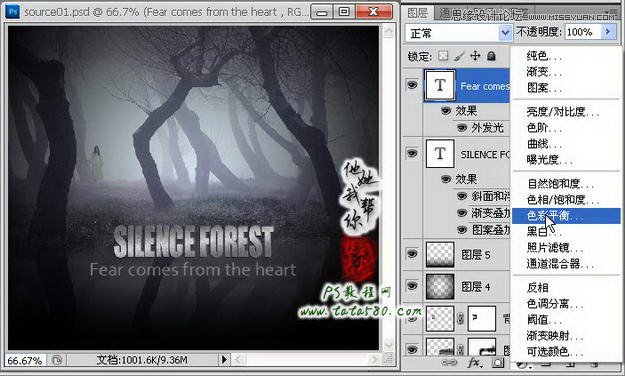
Task: Click the first layer mask thumbnail below 图层 4
Action: point(482,318)
